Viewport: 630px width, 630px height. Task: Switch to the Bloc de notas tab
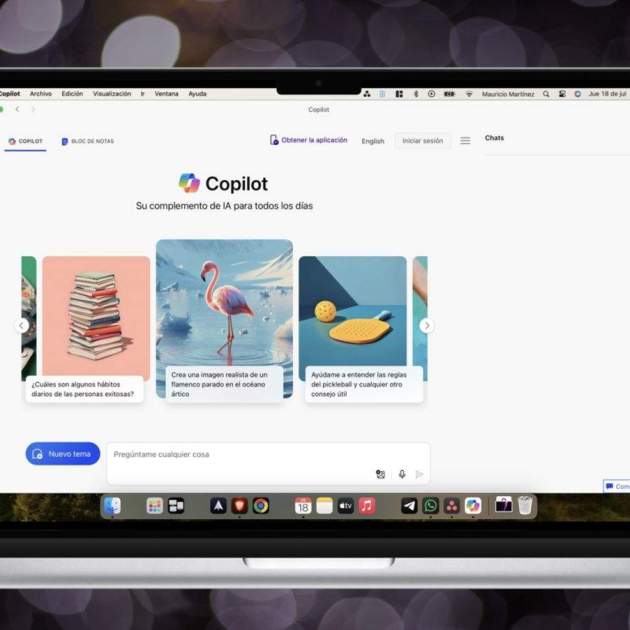pyautogui.click(x=88, y=141)
